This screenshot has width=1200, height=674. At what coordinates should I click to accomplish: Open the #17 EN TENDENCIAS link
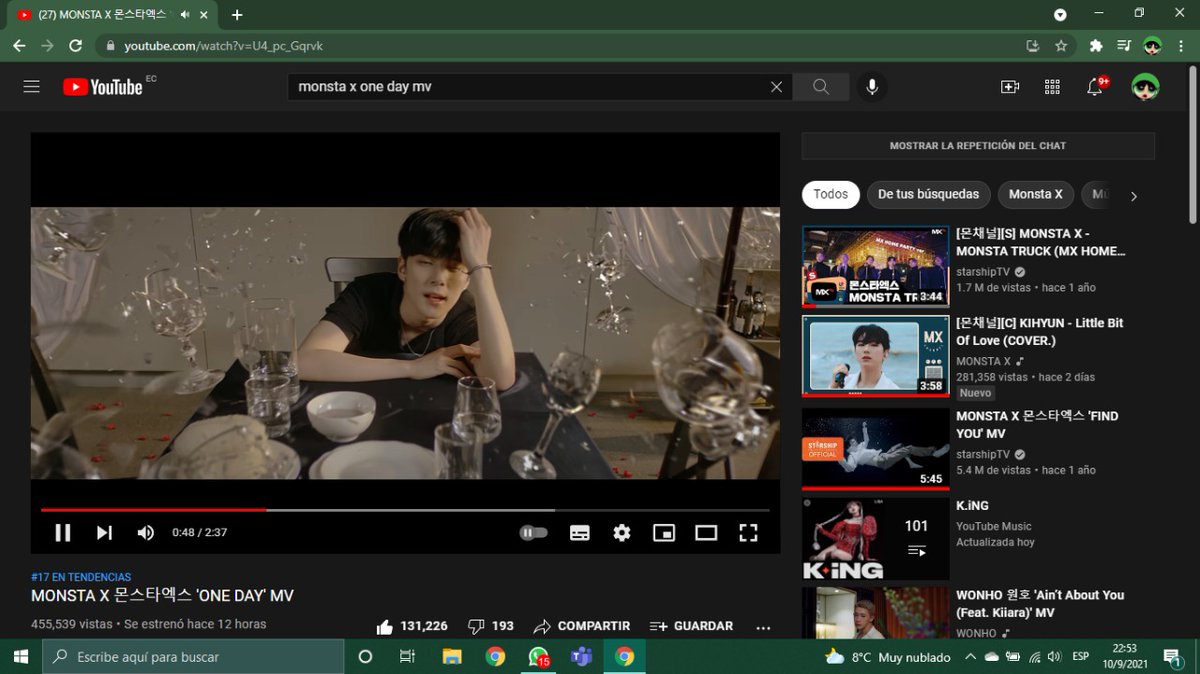[x=81, y=577]
